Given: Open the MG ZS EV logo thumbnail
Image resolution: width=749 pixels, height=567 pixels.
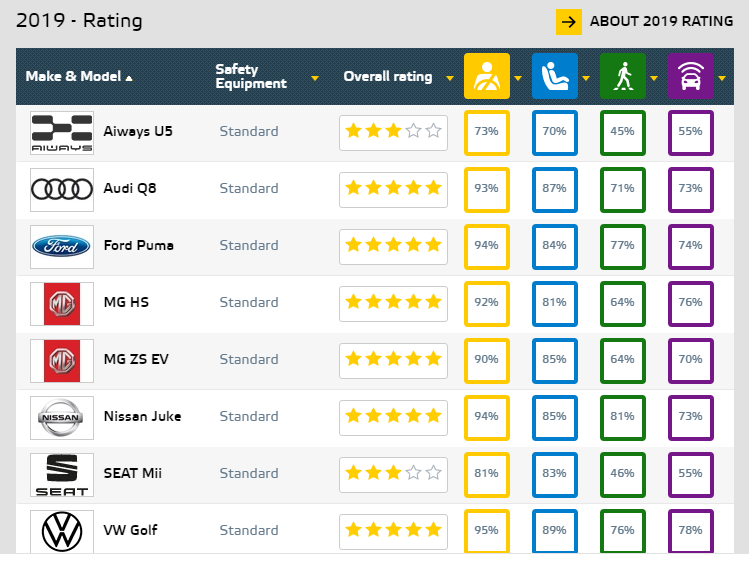Looking at the screenshot, I should point(62,361).
